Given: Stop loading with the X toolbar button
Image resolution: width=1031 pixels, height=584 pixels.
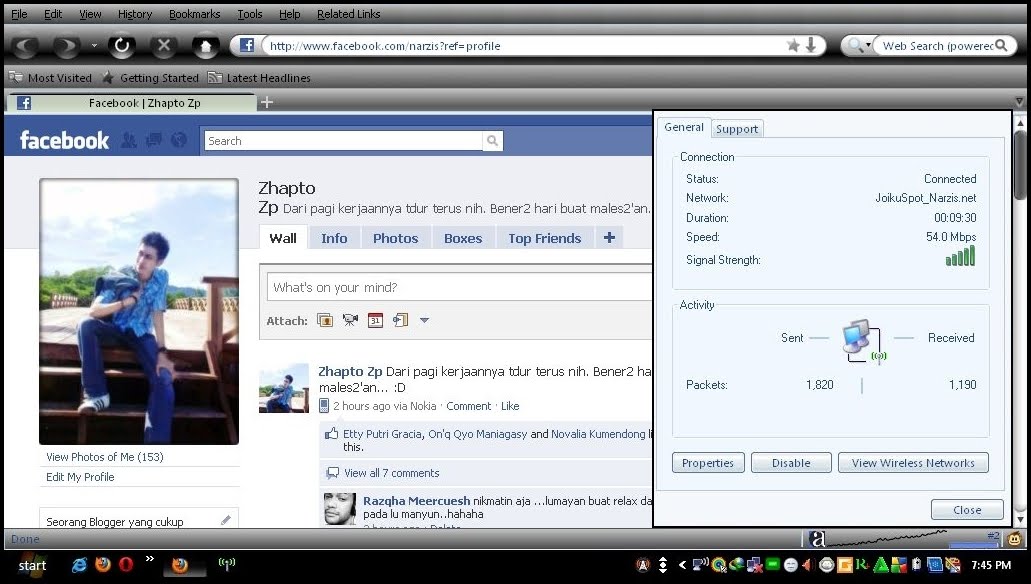Looking at the screenshot, I should coord(164,45).
